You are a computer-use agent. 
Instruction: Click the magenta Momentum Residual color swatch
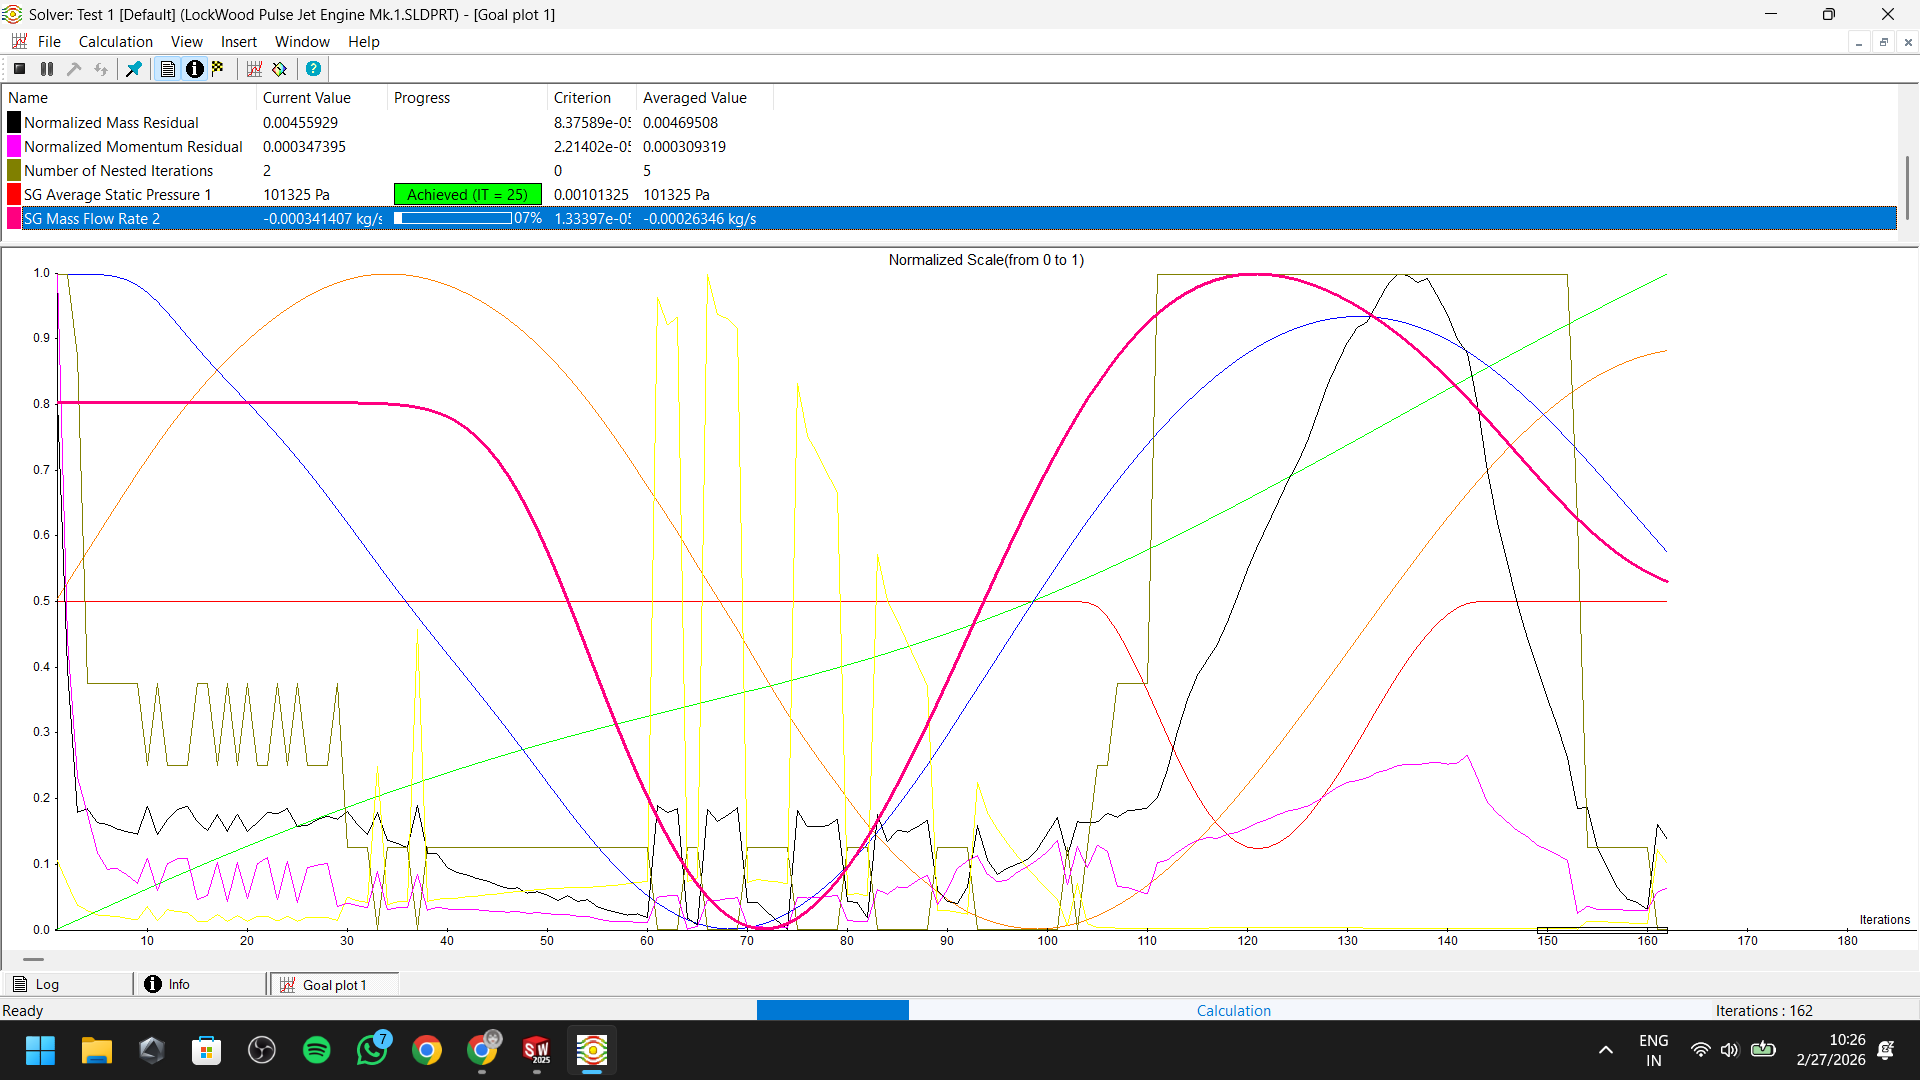point(14,147)
